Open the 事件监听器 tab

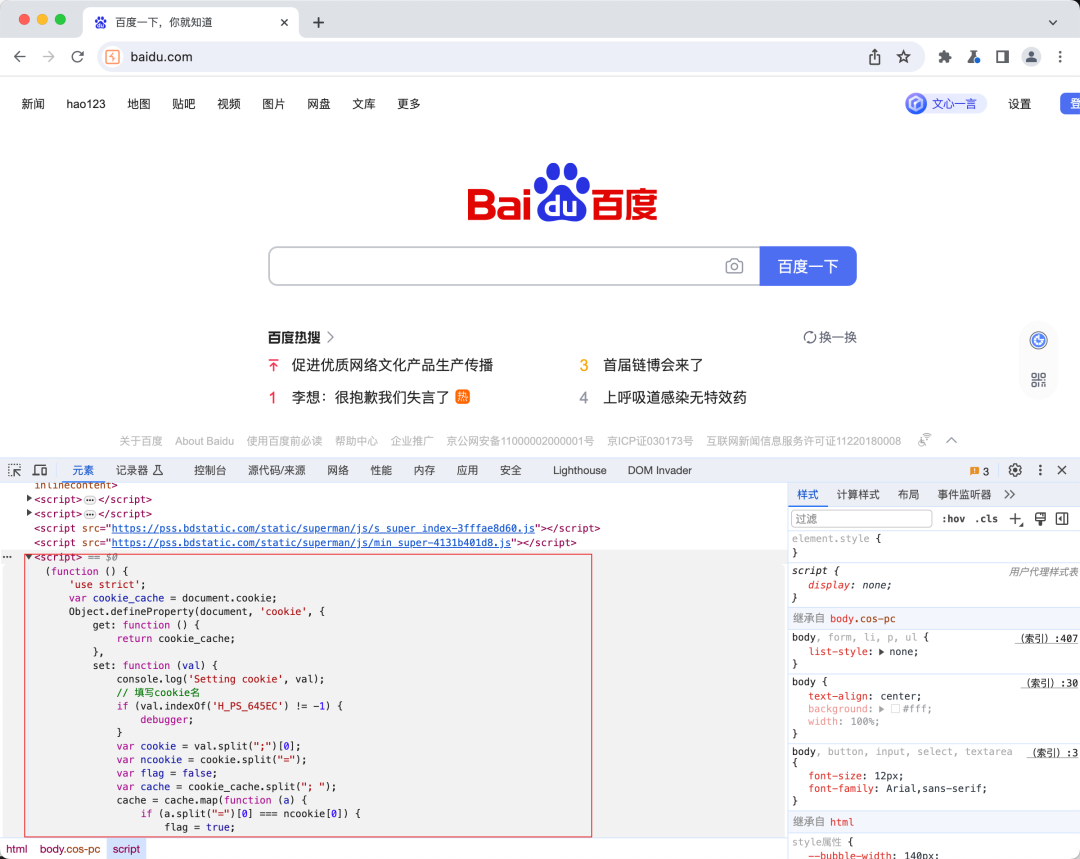(964, 495)
